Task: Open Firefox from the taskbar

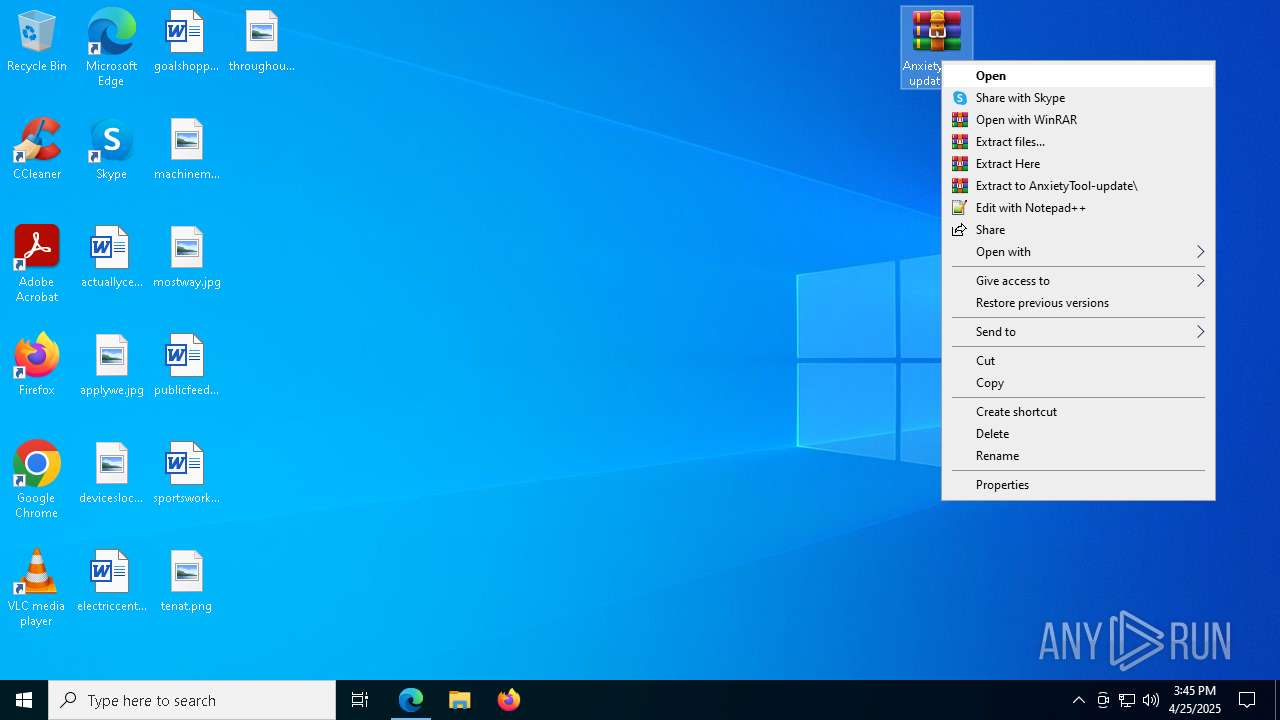Action: tap(509, 700)
